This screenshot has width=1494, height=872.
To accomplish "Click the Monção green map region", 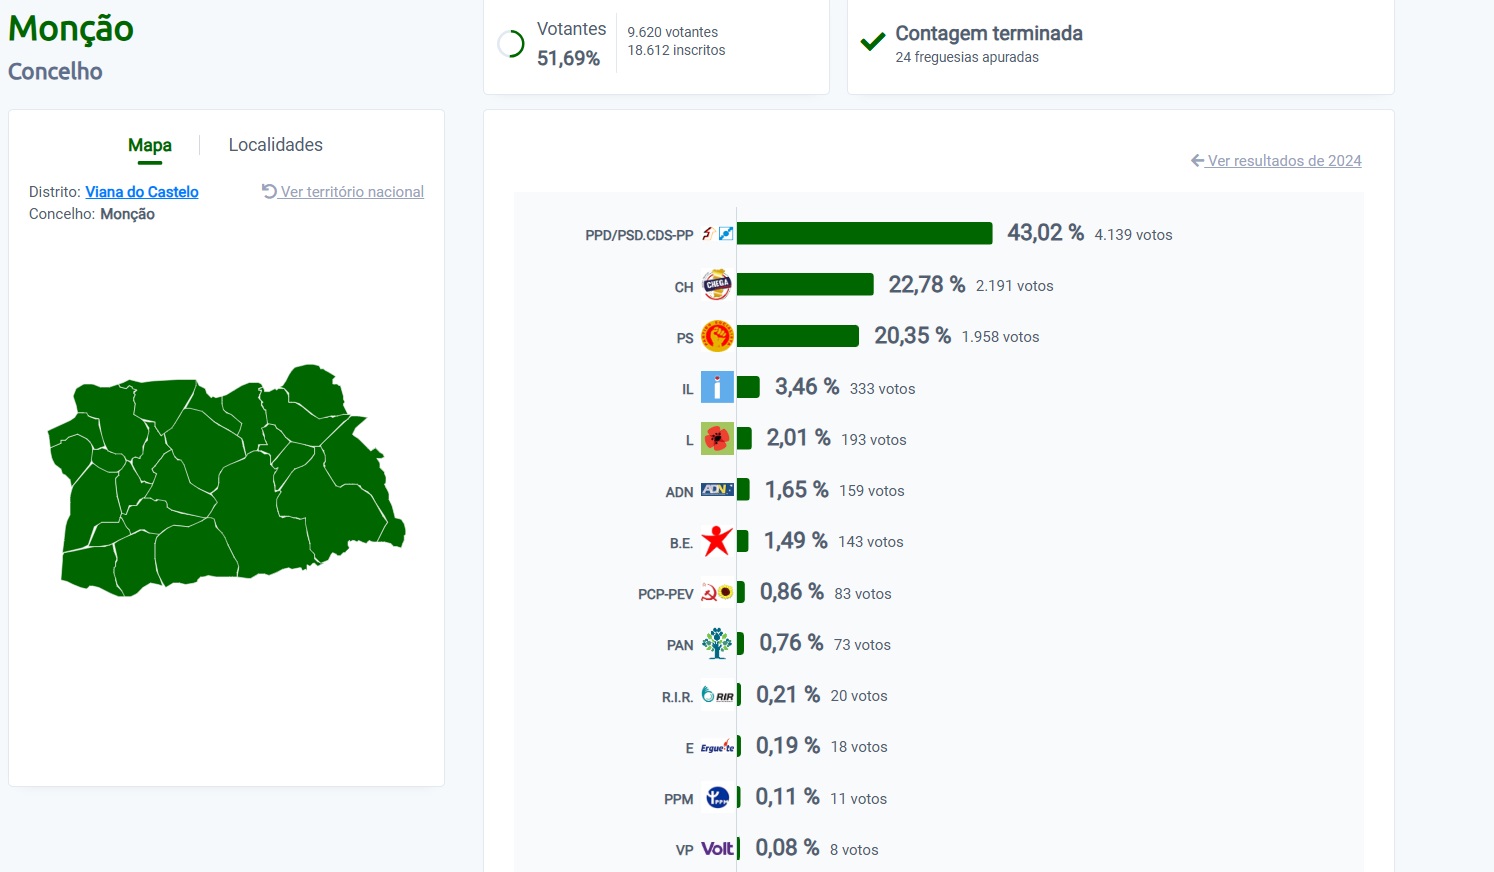I will point(227,480).
